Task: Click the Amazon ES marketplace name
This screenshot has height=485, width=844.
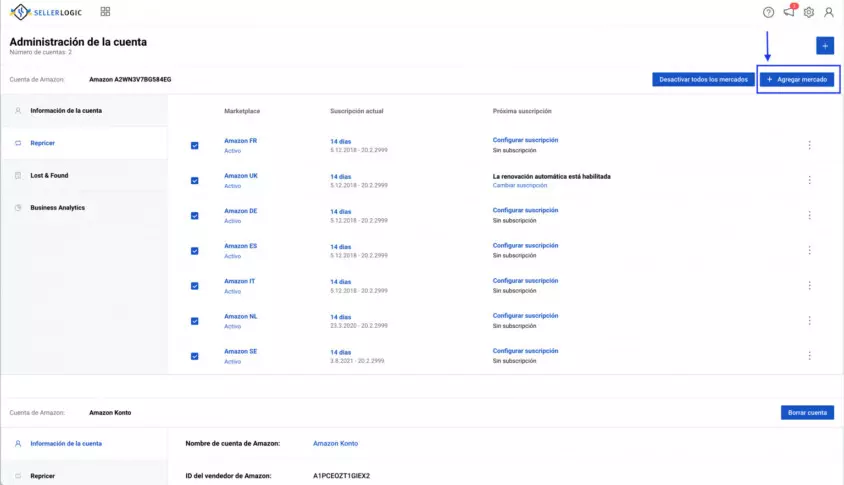Action: coord(240,246)
